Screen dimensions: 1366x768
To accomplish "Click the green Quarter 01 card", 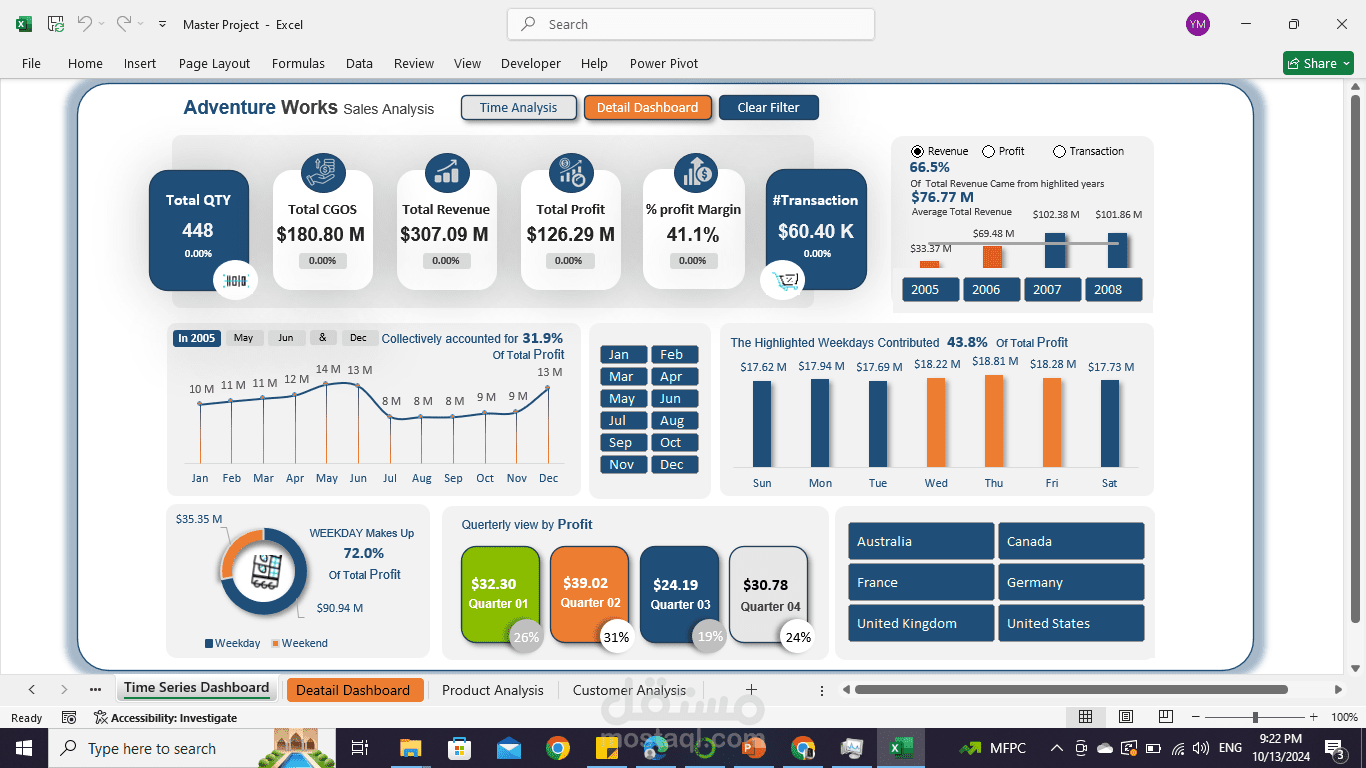I will pyautogui.click(x=500, y=594).
